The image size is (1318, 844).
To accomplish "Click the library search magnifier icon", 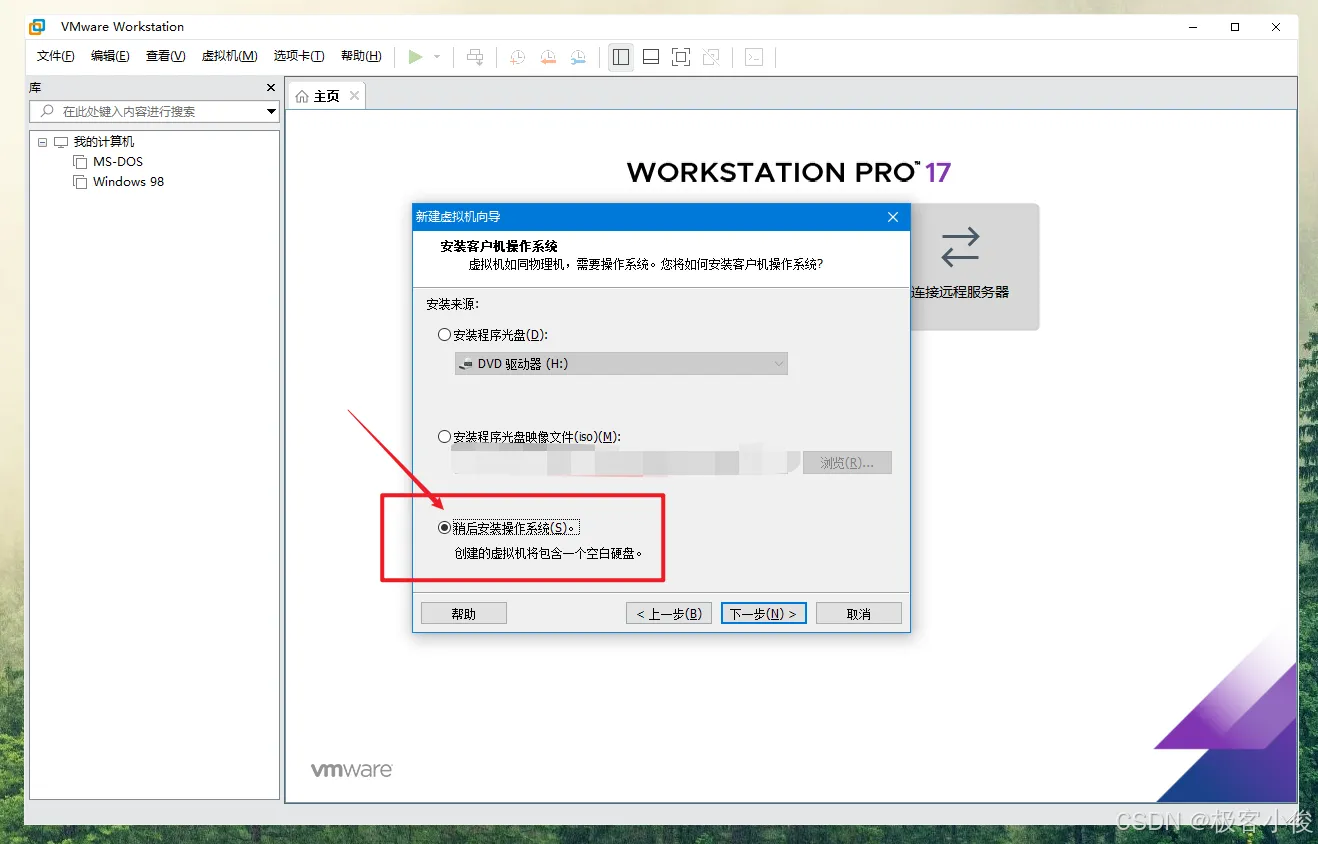I will coord(47,111).
